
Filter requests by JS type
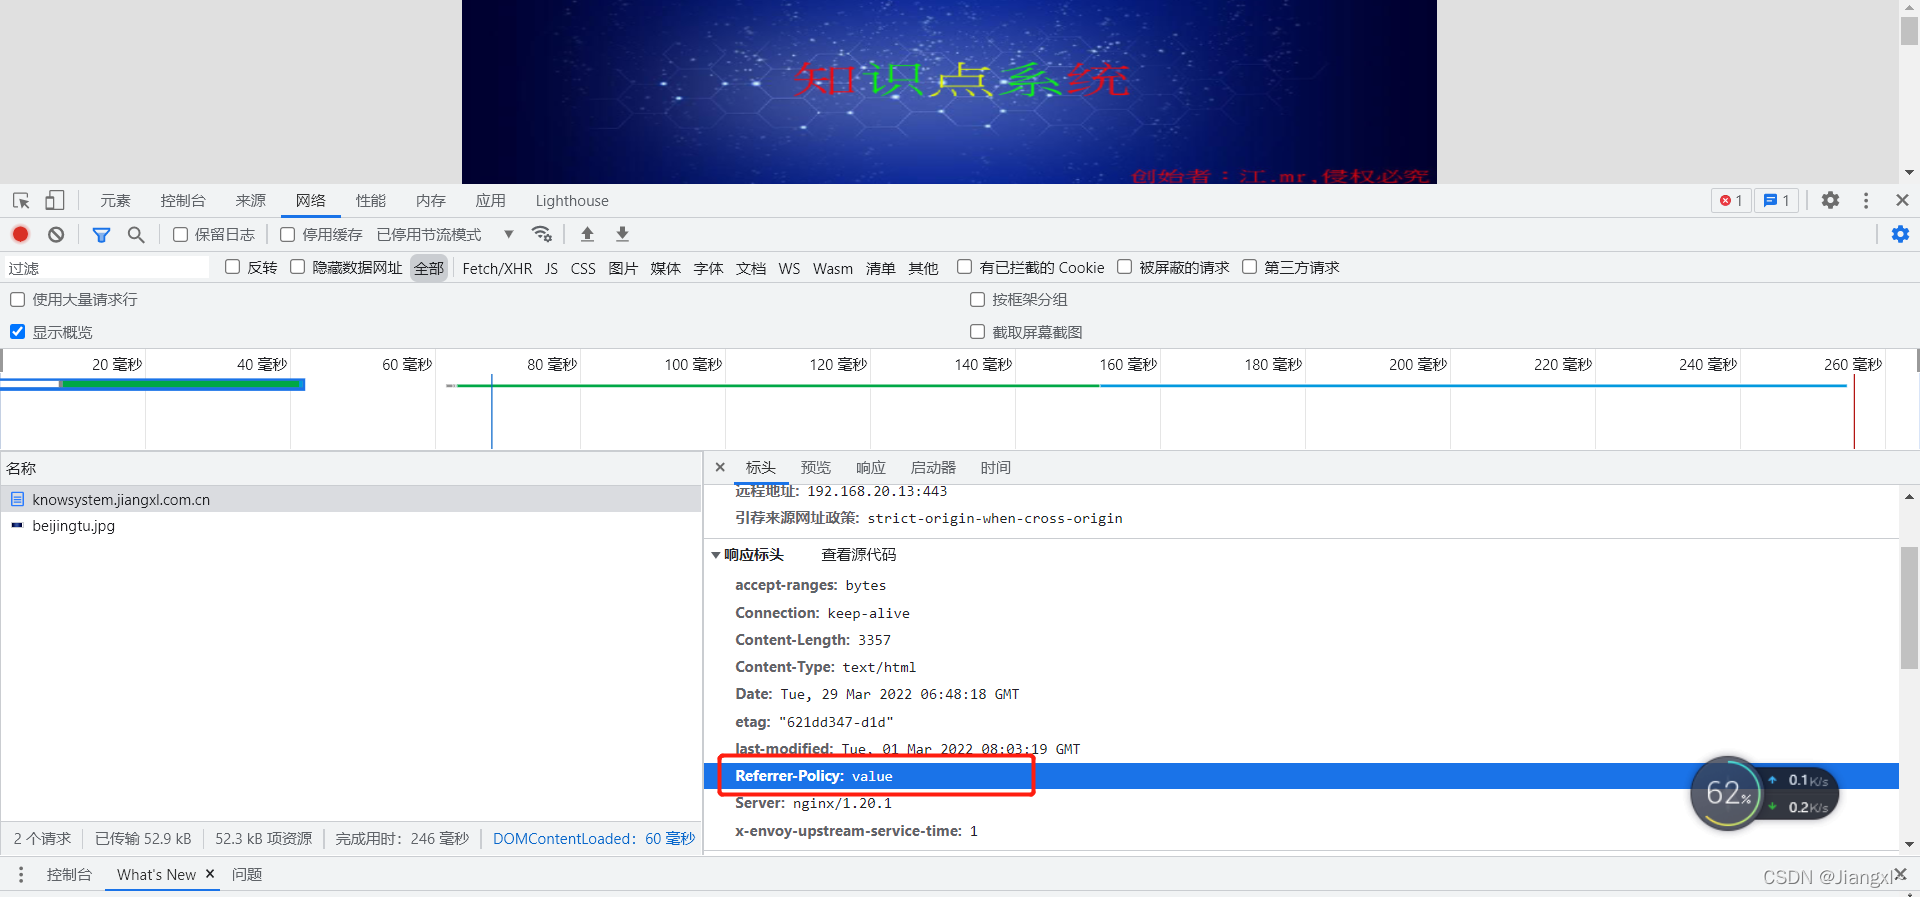552,268
